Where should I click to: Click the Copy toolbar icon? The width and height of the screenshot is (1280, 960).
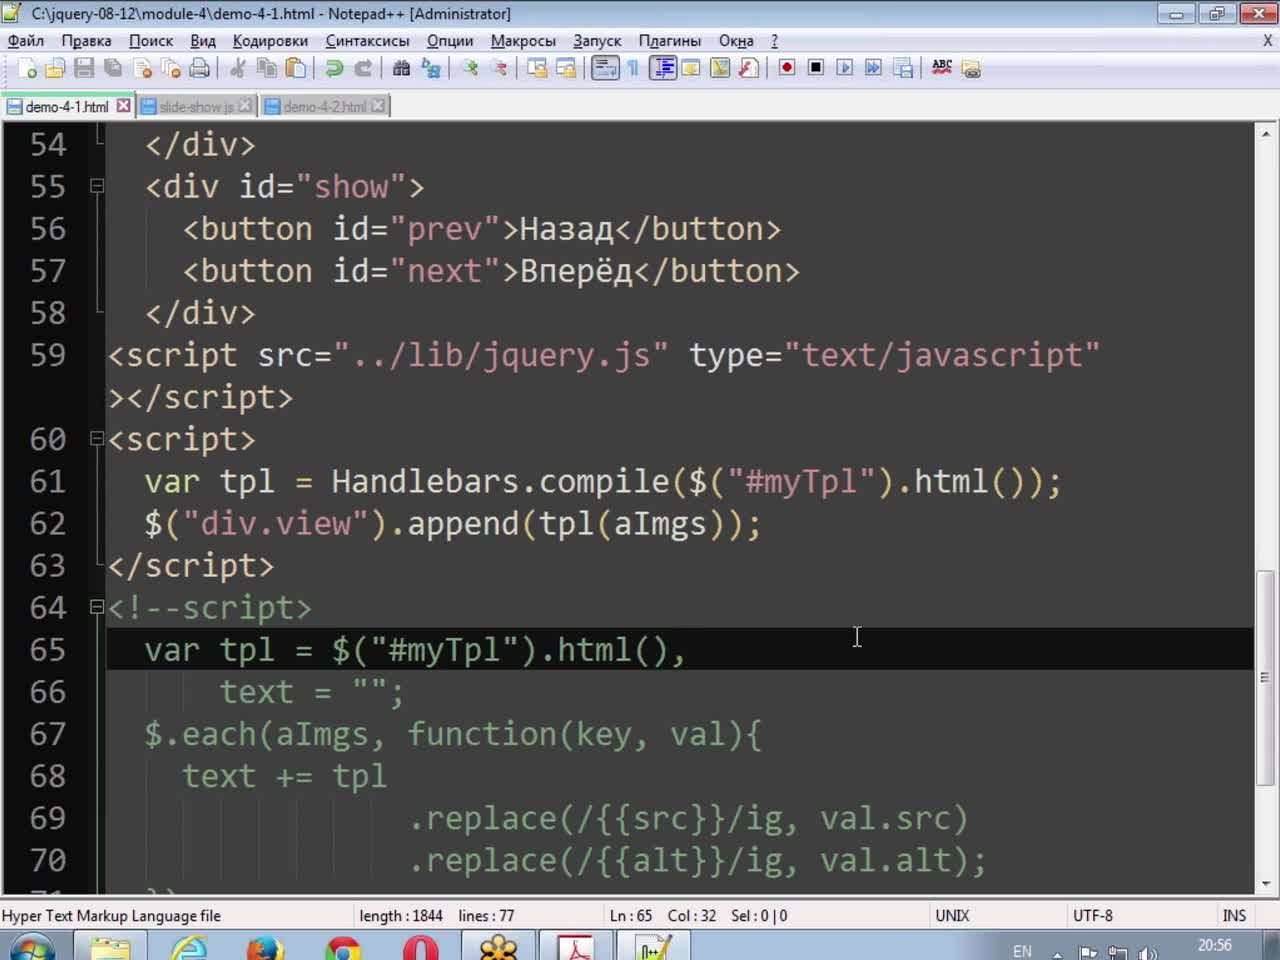[267, 68]
